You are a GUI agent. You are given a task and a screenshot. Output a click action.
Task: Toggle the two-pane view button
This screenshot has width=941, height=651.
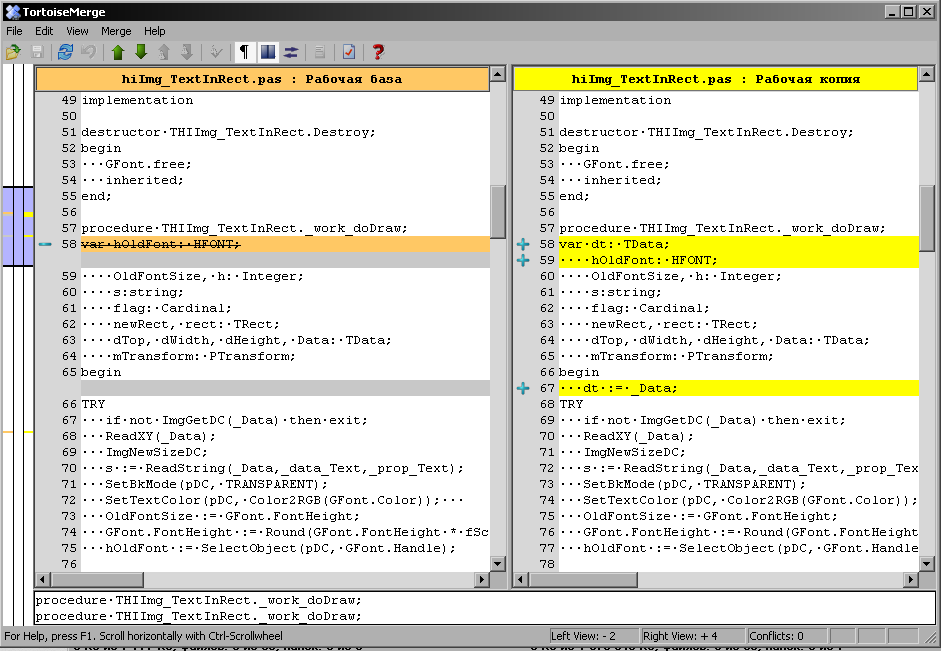pyautogui.click(x=268, y=52)
